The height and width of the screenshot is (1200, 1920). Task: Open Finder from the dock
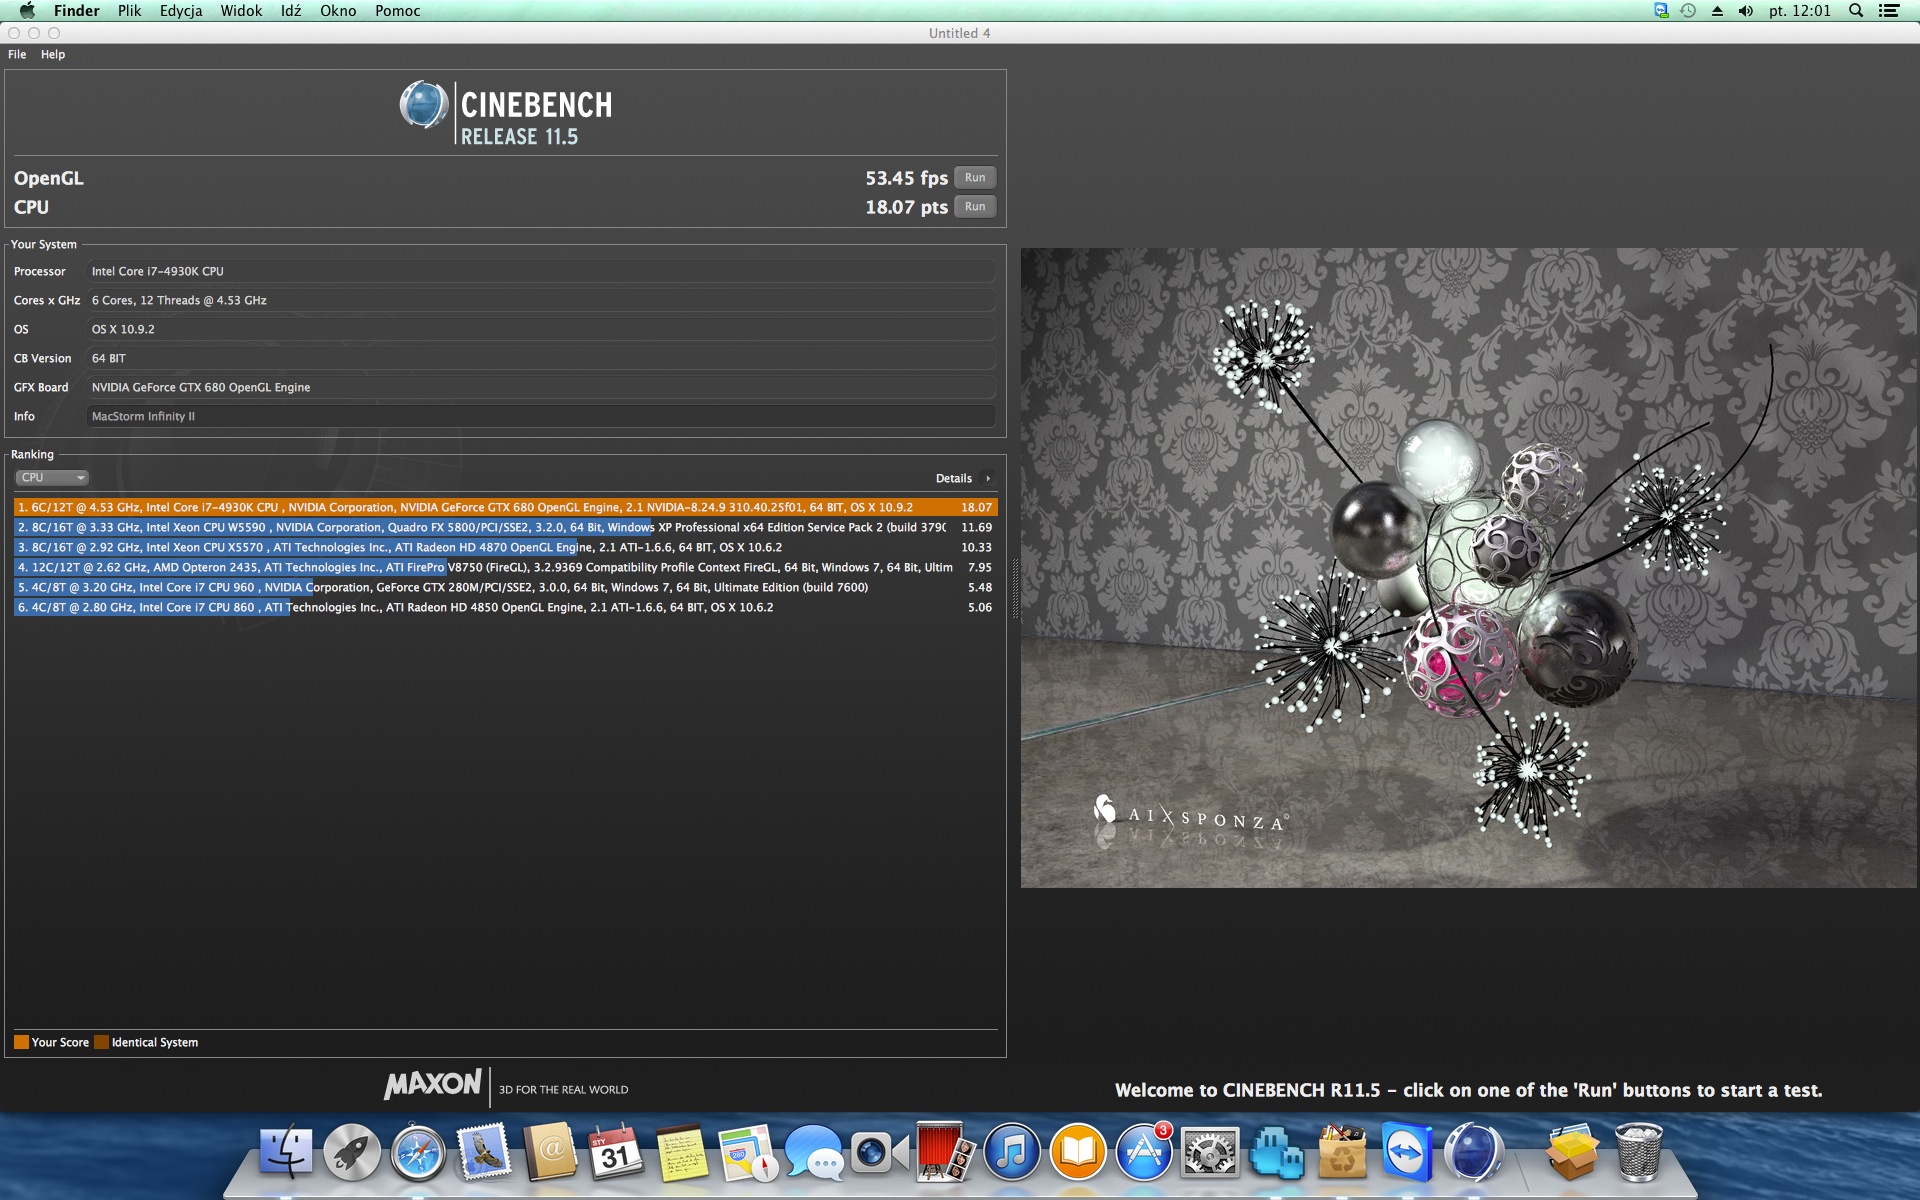286,1153
